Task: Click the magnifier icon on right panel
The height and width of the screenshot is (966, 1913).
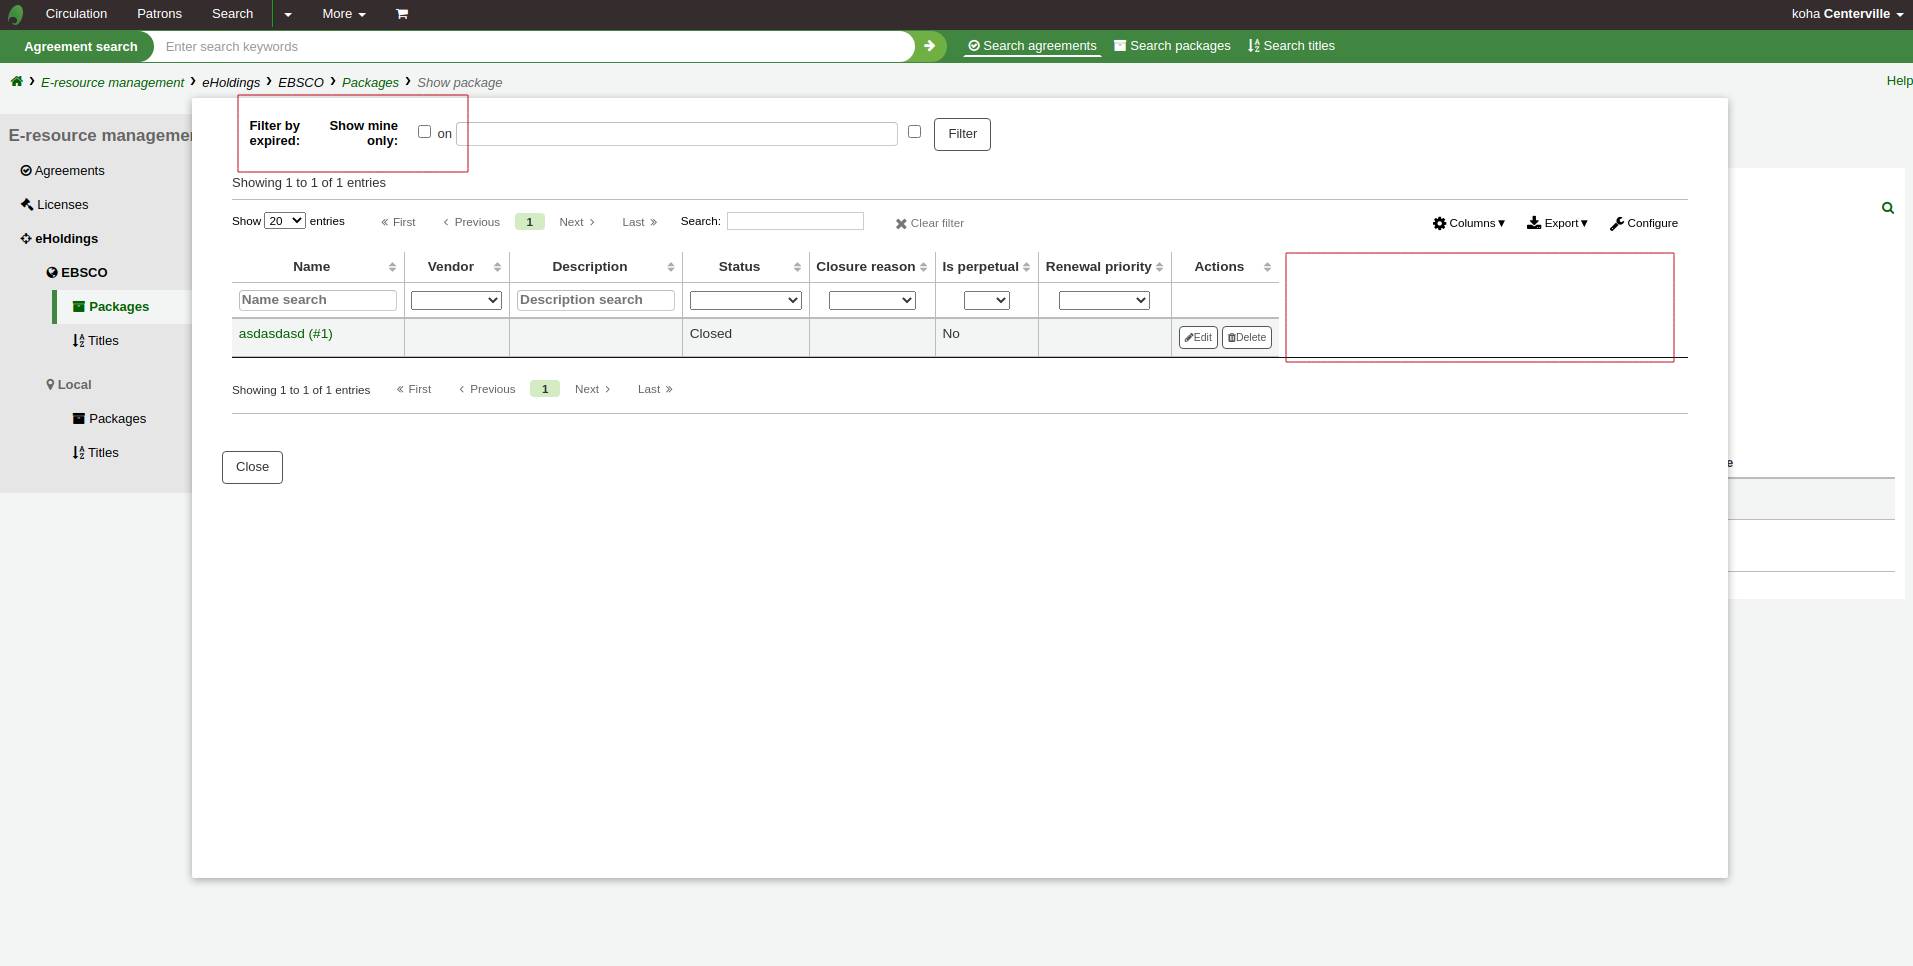Action: 1887,208
